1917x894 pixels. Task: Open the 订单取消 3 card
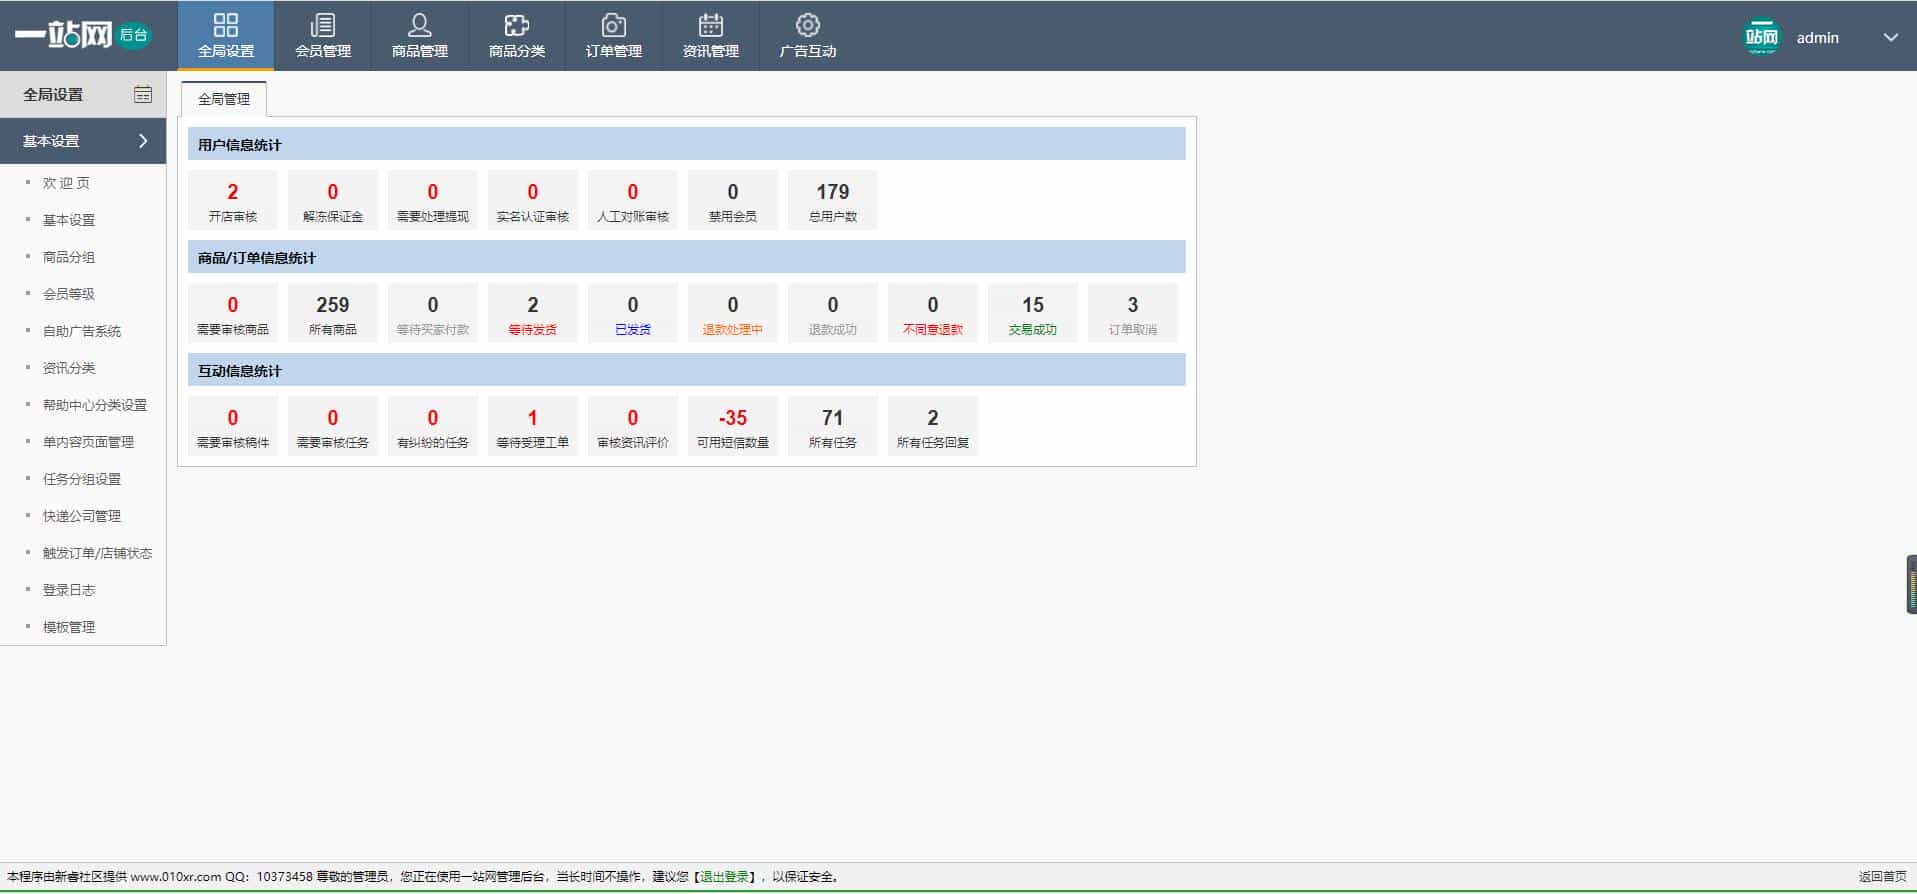[x=1133, y=313]
